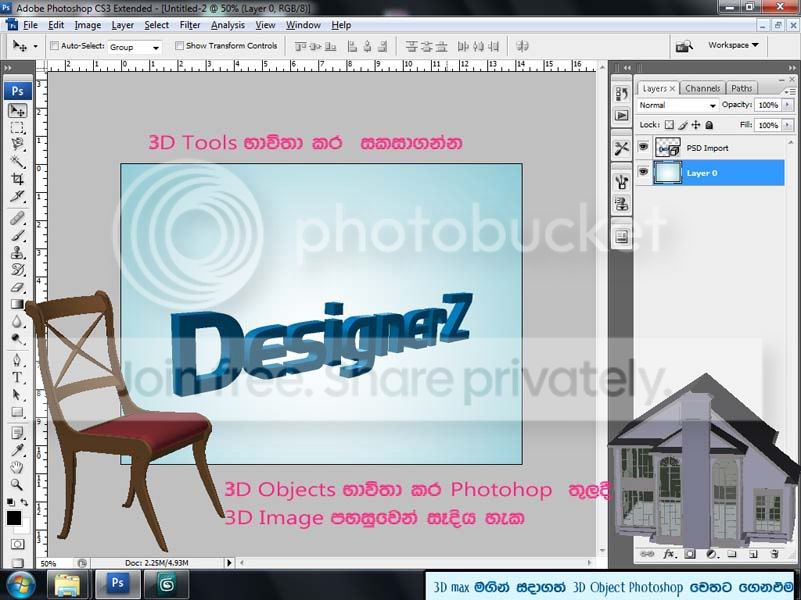
Task: Select the Lasso tool
Action: pos(17,145)
